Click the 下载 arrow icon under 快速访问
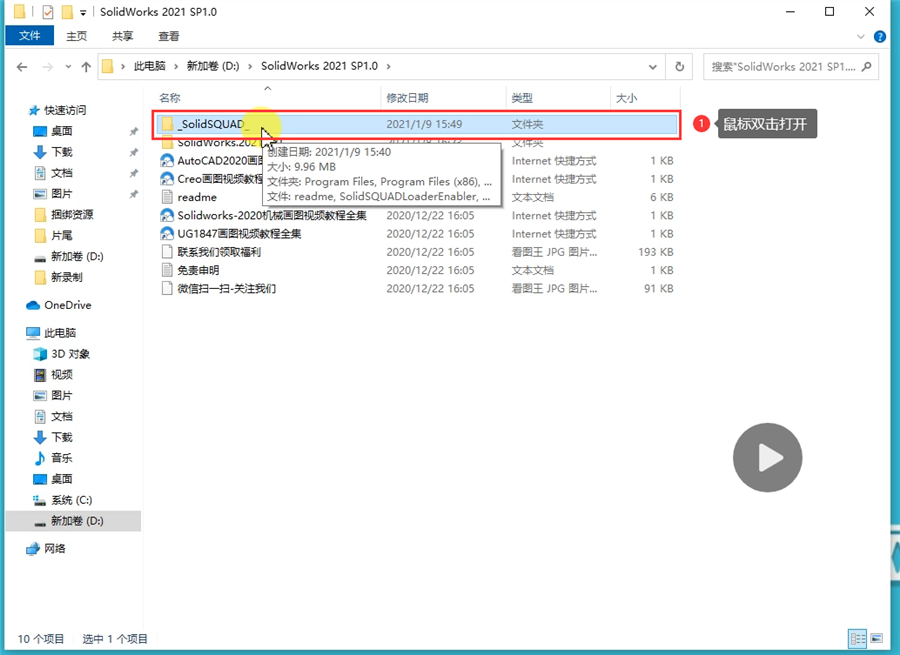Viewport: 900px width, 655px height. tap(40, 152)
